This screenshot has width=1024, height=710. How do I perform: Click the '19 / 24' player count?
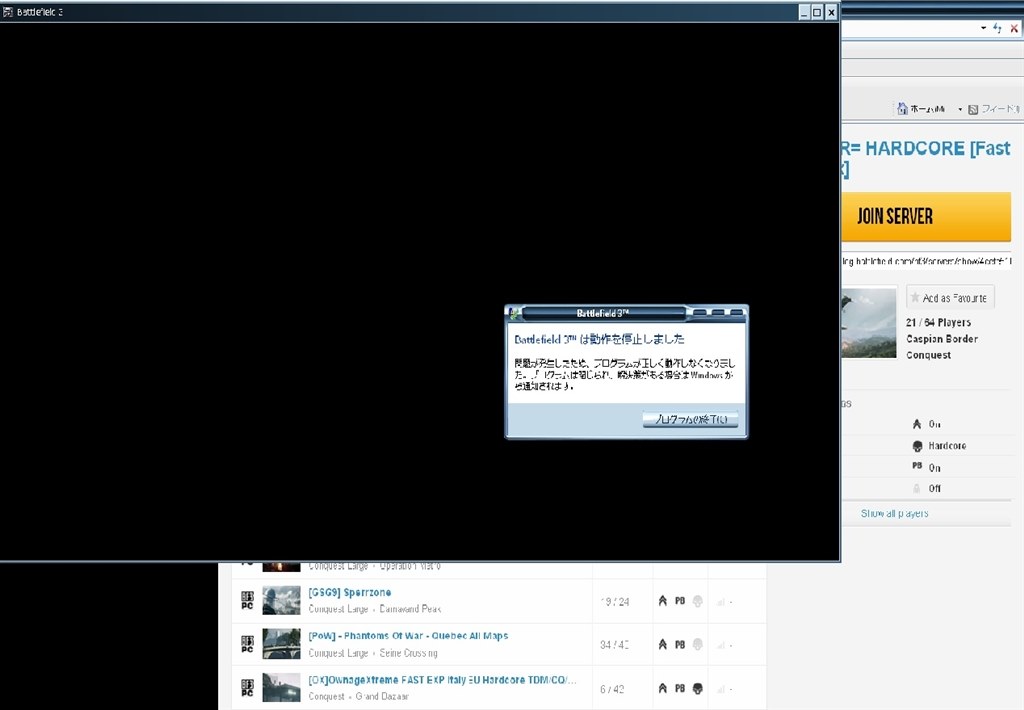click(x=615, y=602)
